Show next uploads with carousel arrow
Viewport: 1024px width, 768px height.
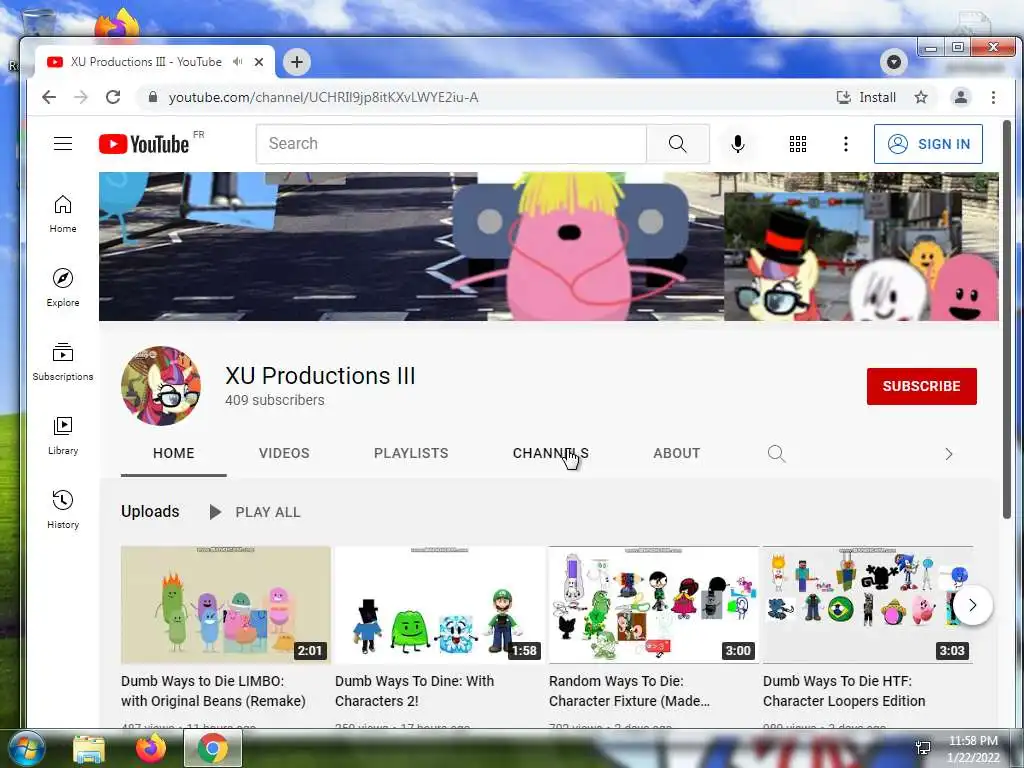point(972,605)
